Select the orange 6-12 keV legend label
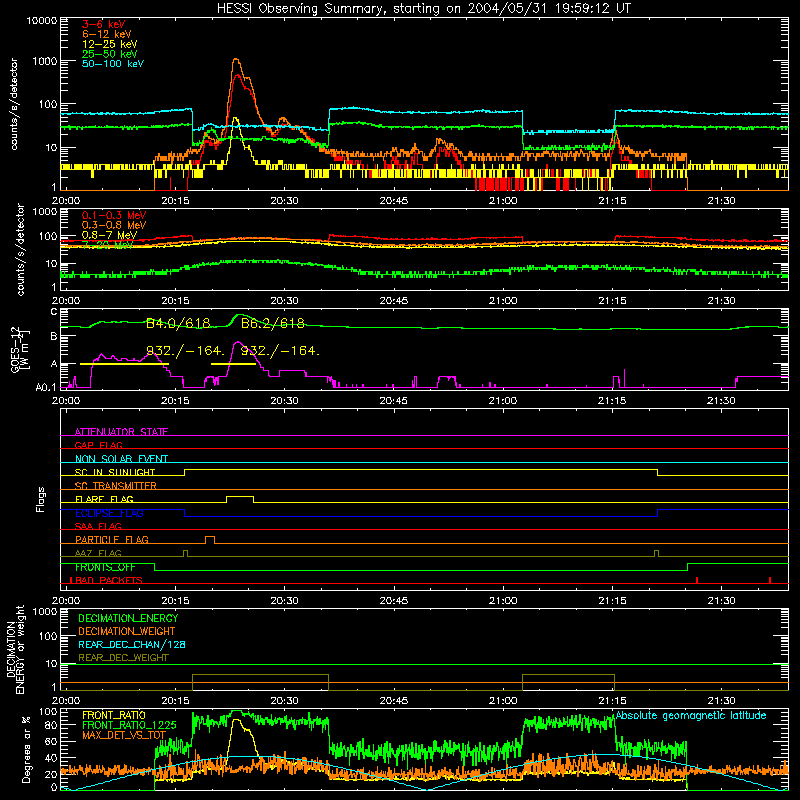800x800 pixels. (107, 34)
